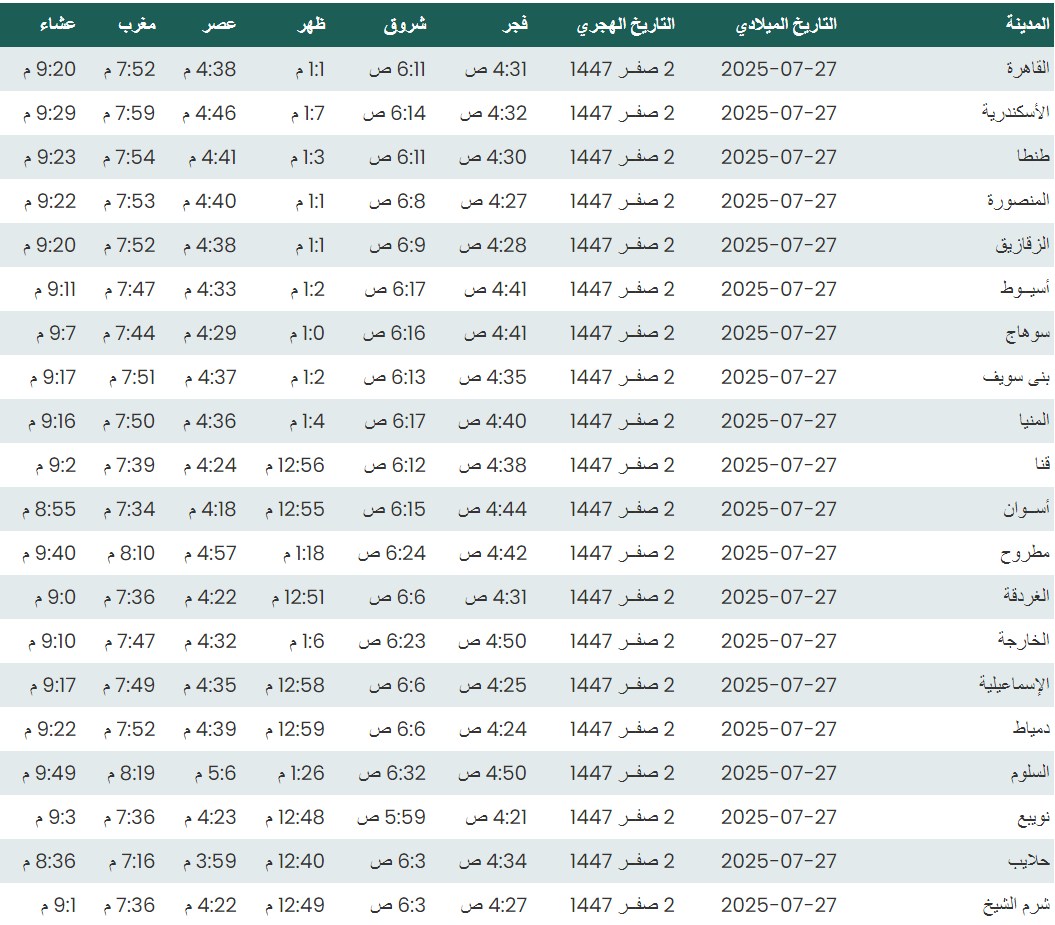The width and height of the screenshot is (1055, 925).
Task: Click the التاريخ الهجري column header
Action: click(625, 24)
